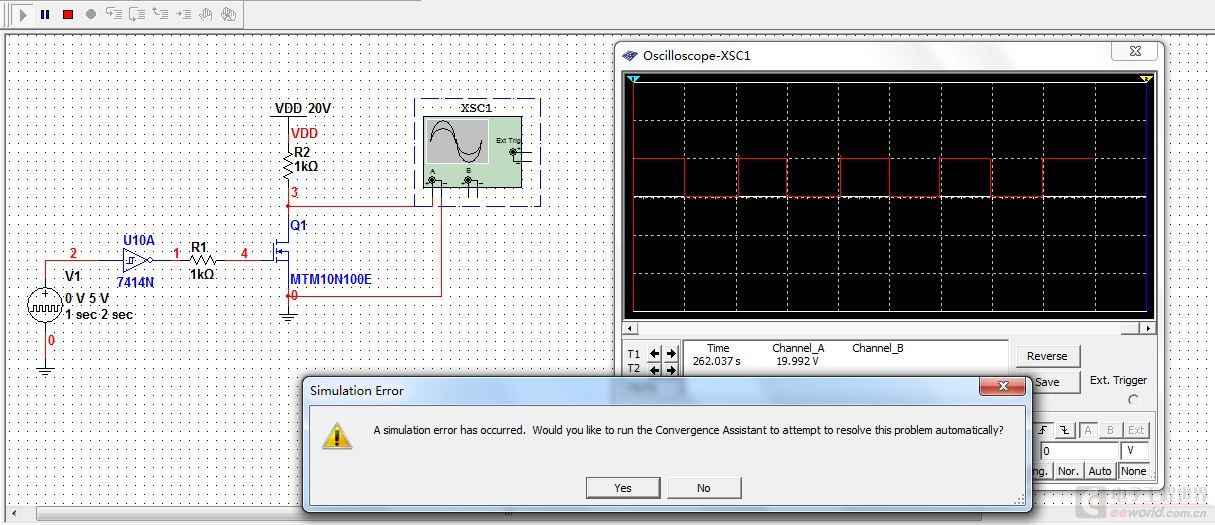Click the trigger level input field
Screen dimensions: 1215x525
pos(1077,451)
